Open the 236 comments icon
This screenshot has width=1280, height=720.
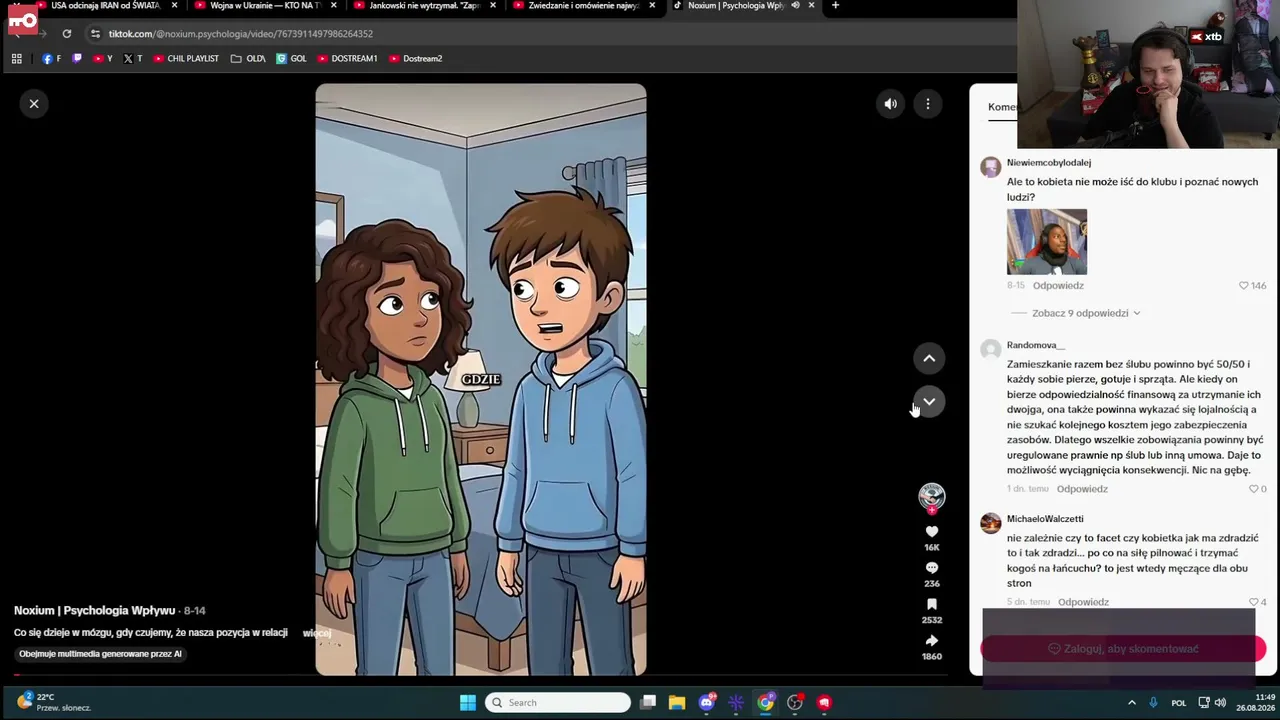tap(932, 568)
